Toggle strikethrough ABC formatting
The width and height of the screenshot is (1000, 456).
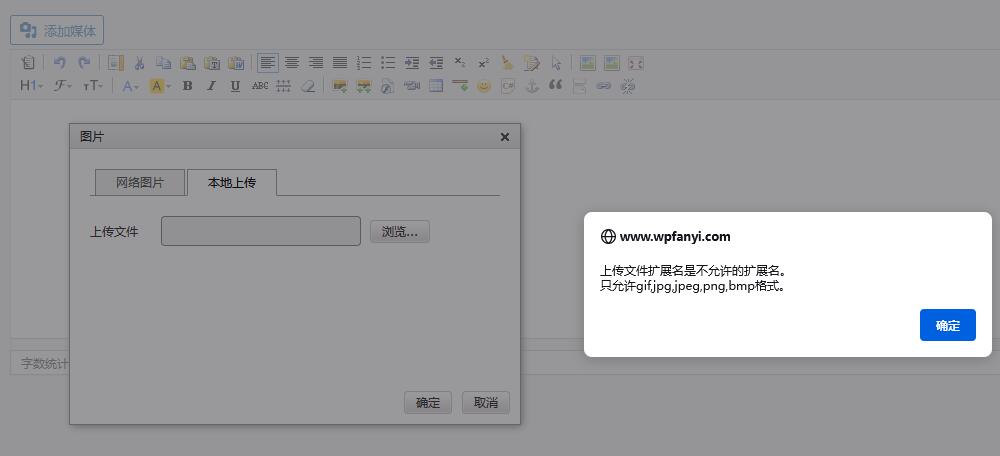260,87
